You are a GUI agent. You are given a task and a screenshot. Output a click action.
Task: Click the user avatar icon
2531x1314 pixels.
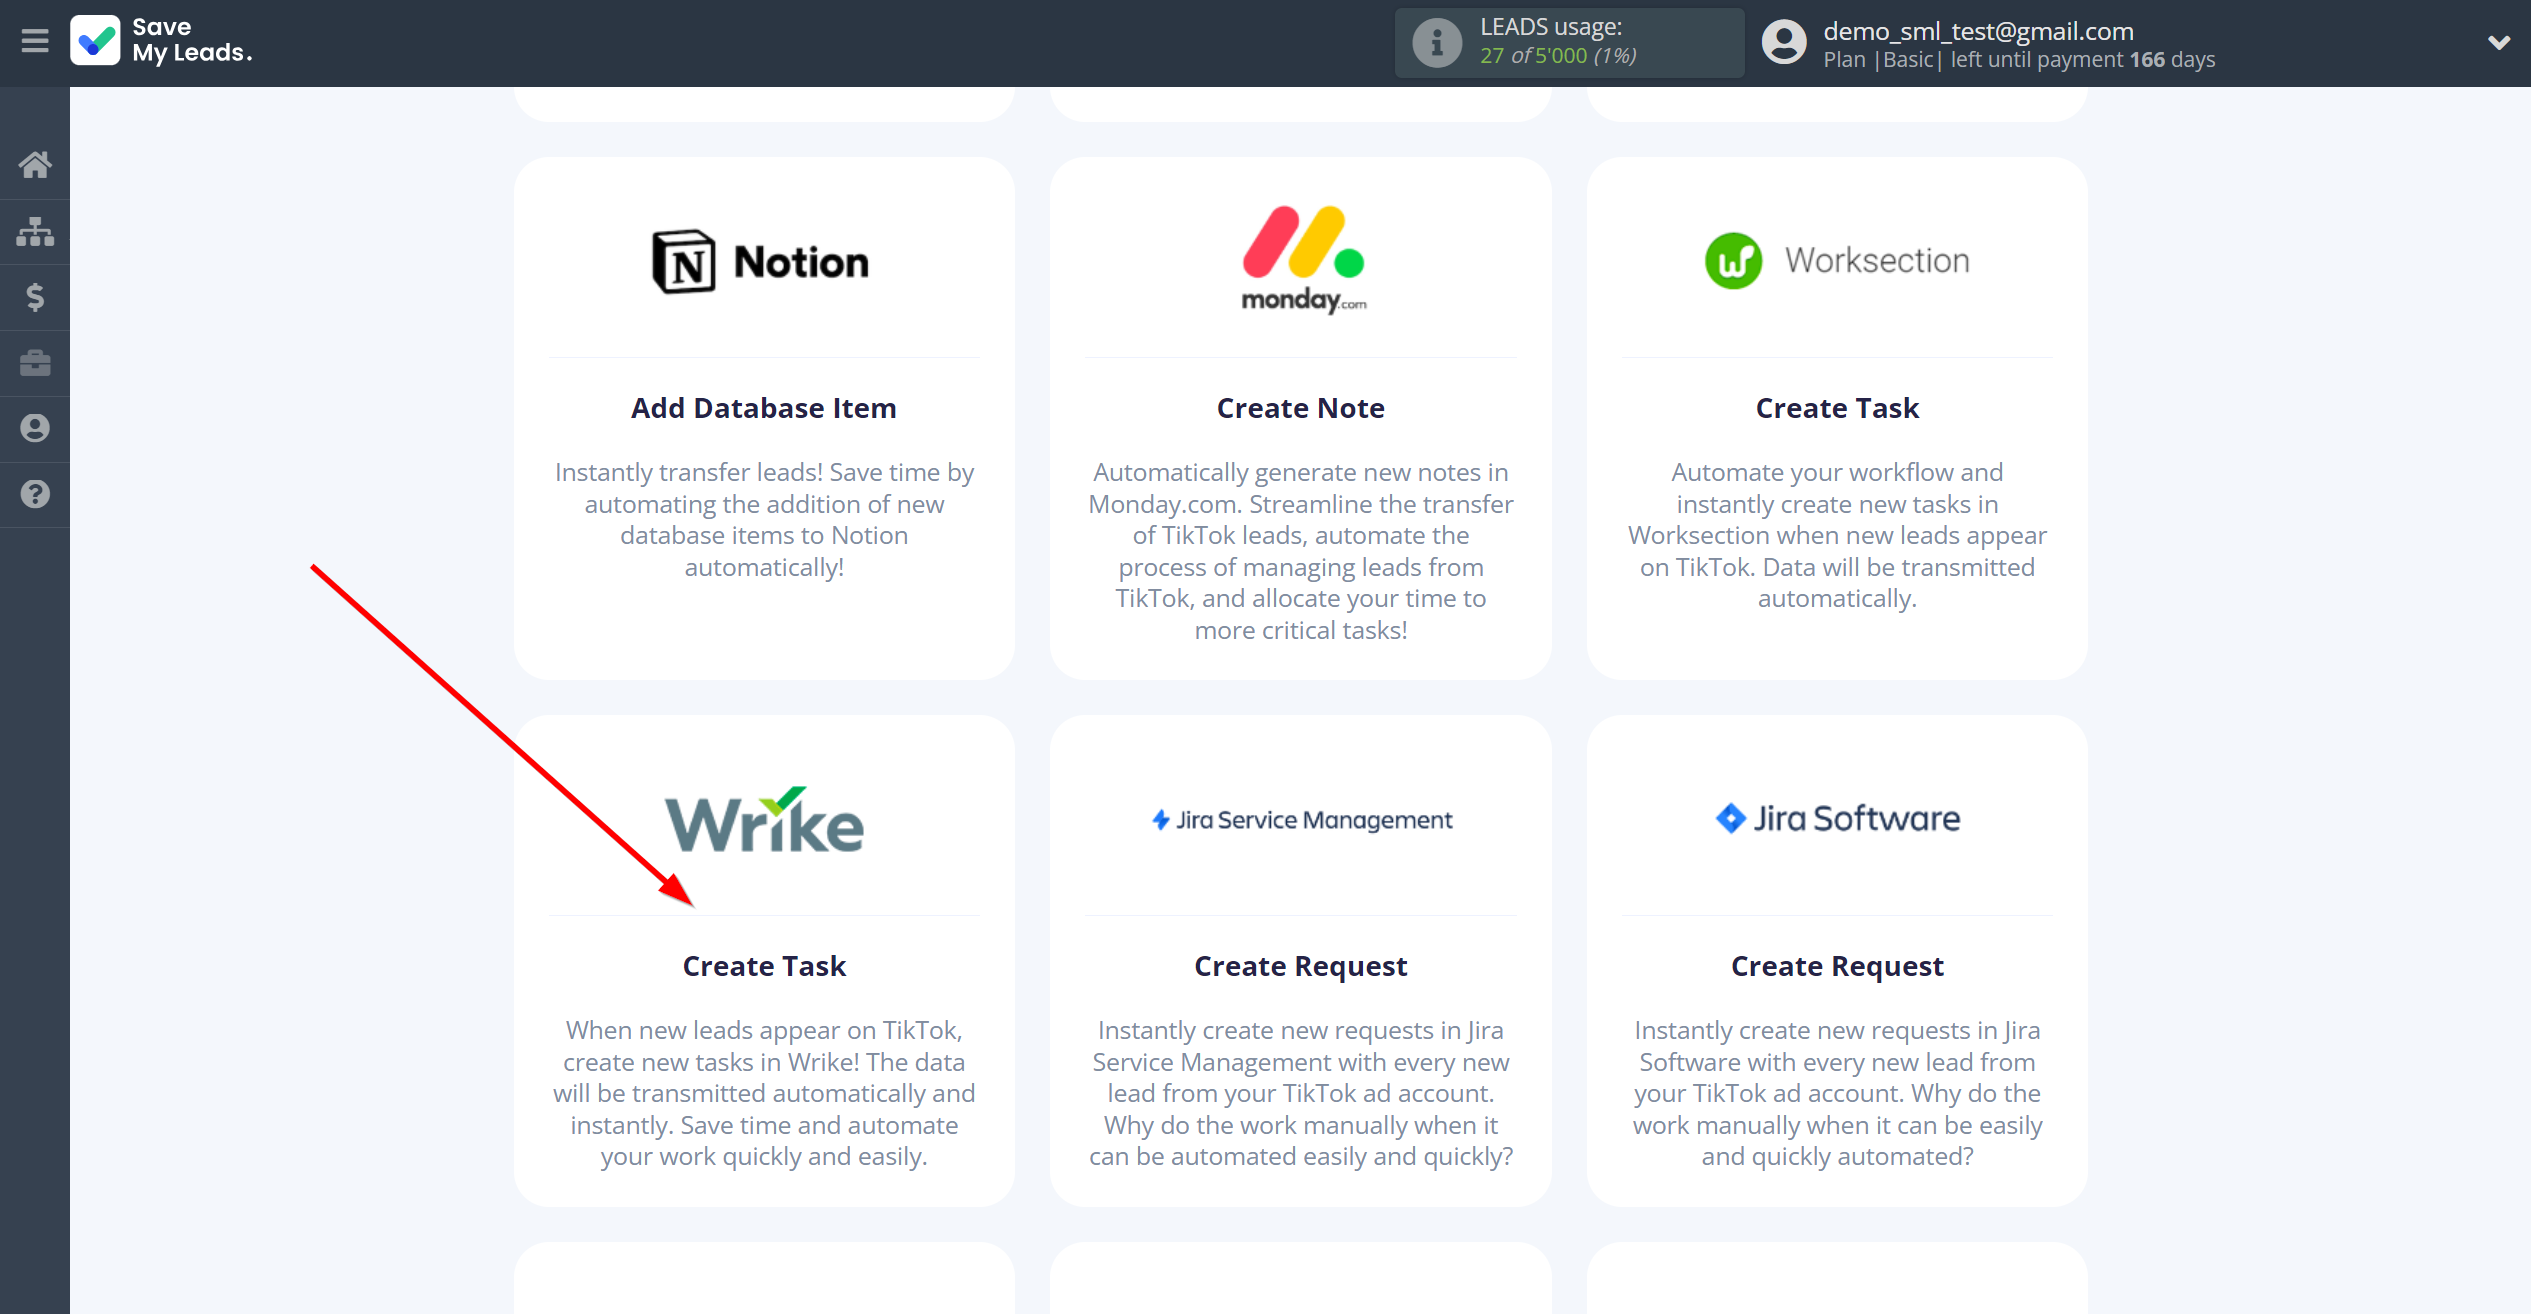(1784, 43)
